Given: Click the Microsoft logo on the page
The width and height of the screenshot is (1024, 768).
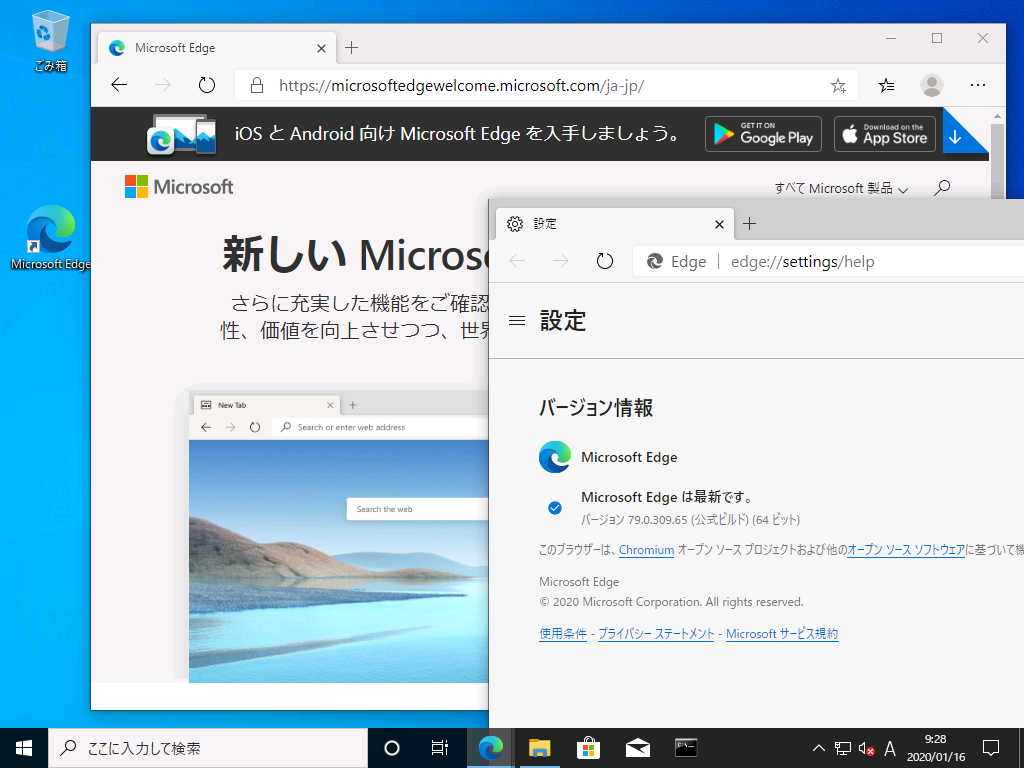Looking at the screenshot, I should click(x=179, y=187).
